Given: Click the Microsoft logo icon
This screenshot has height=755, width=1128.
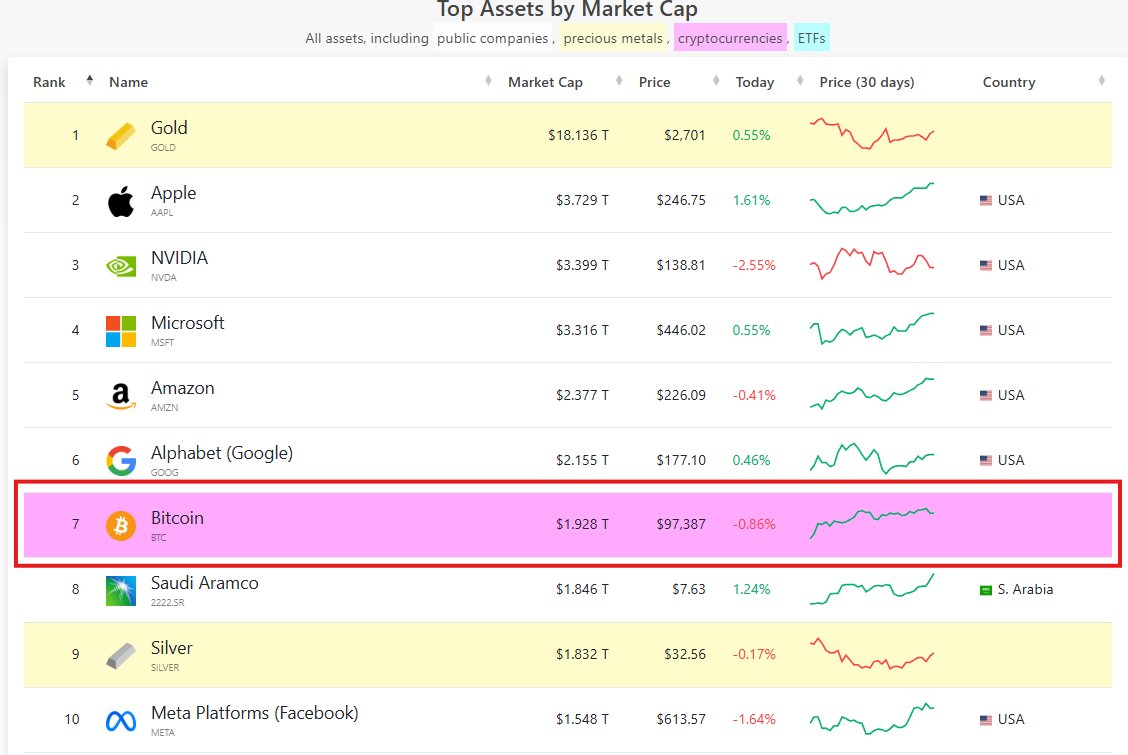Looking at the screenshot, I should tap(120, 331).
